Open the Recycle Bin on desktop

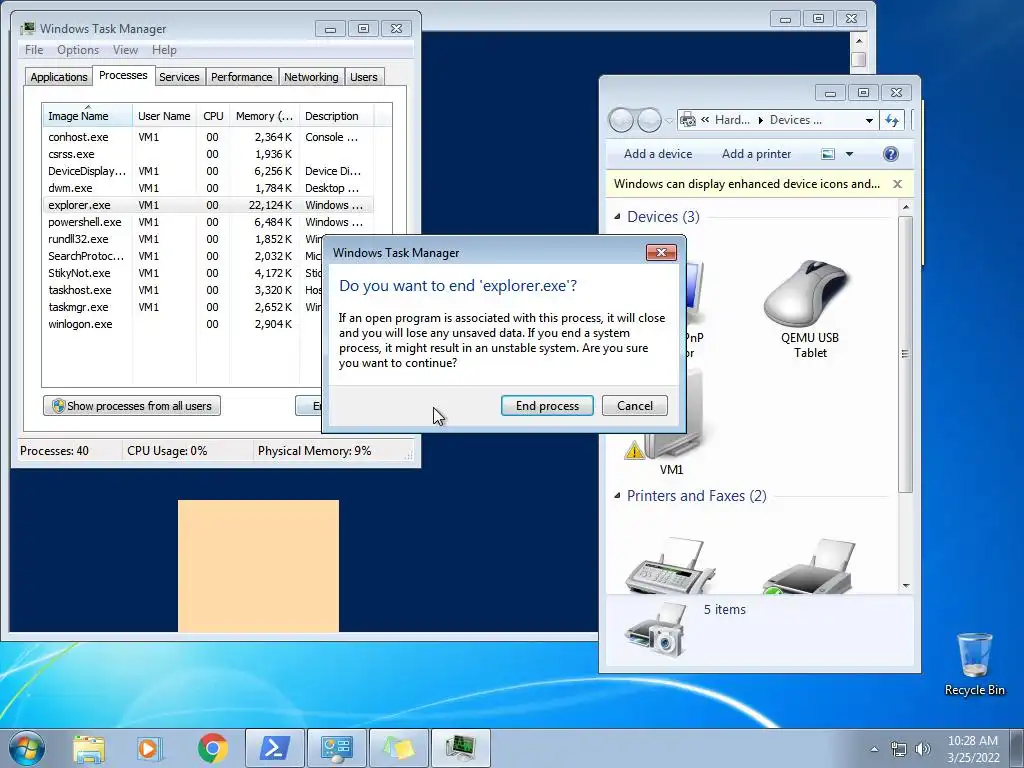[974, 664]
